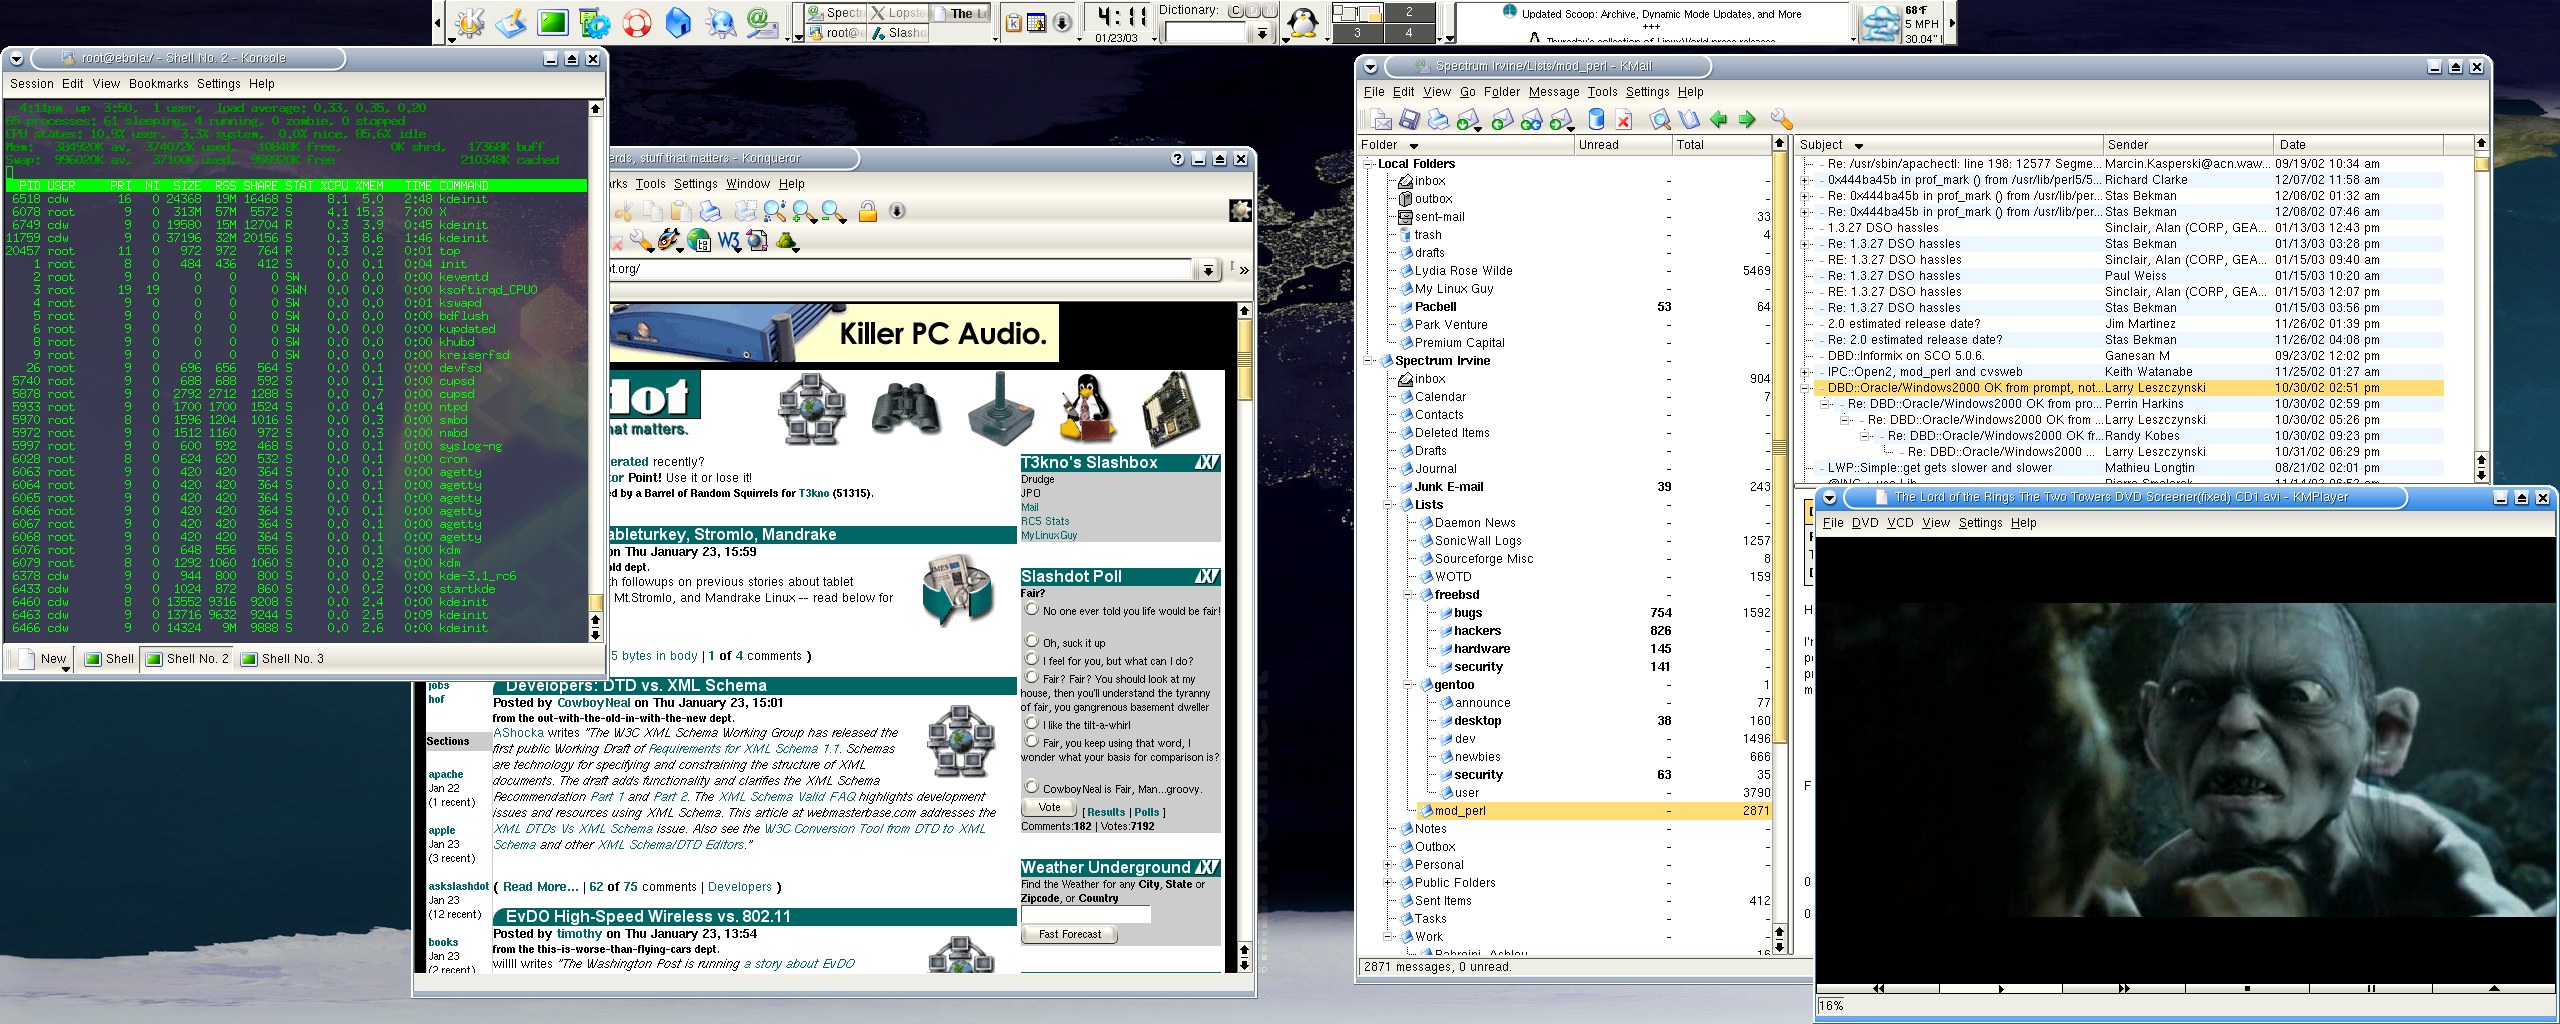
Task: Go to next message with right green arrow
Action: click(1747, 120)
